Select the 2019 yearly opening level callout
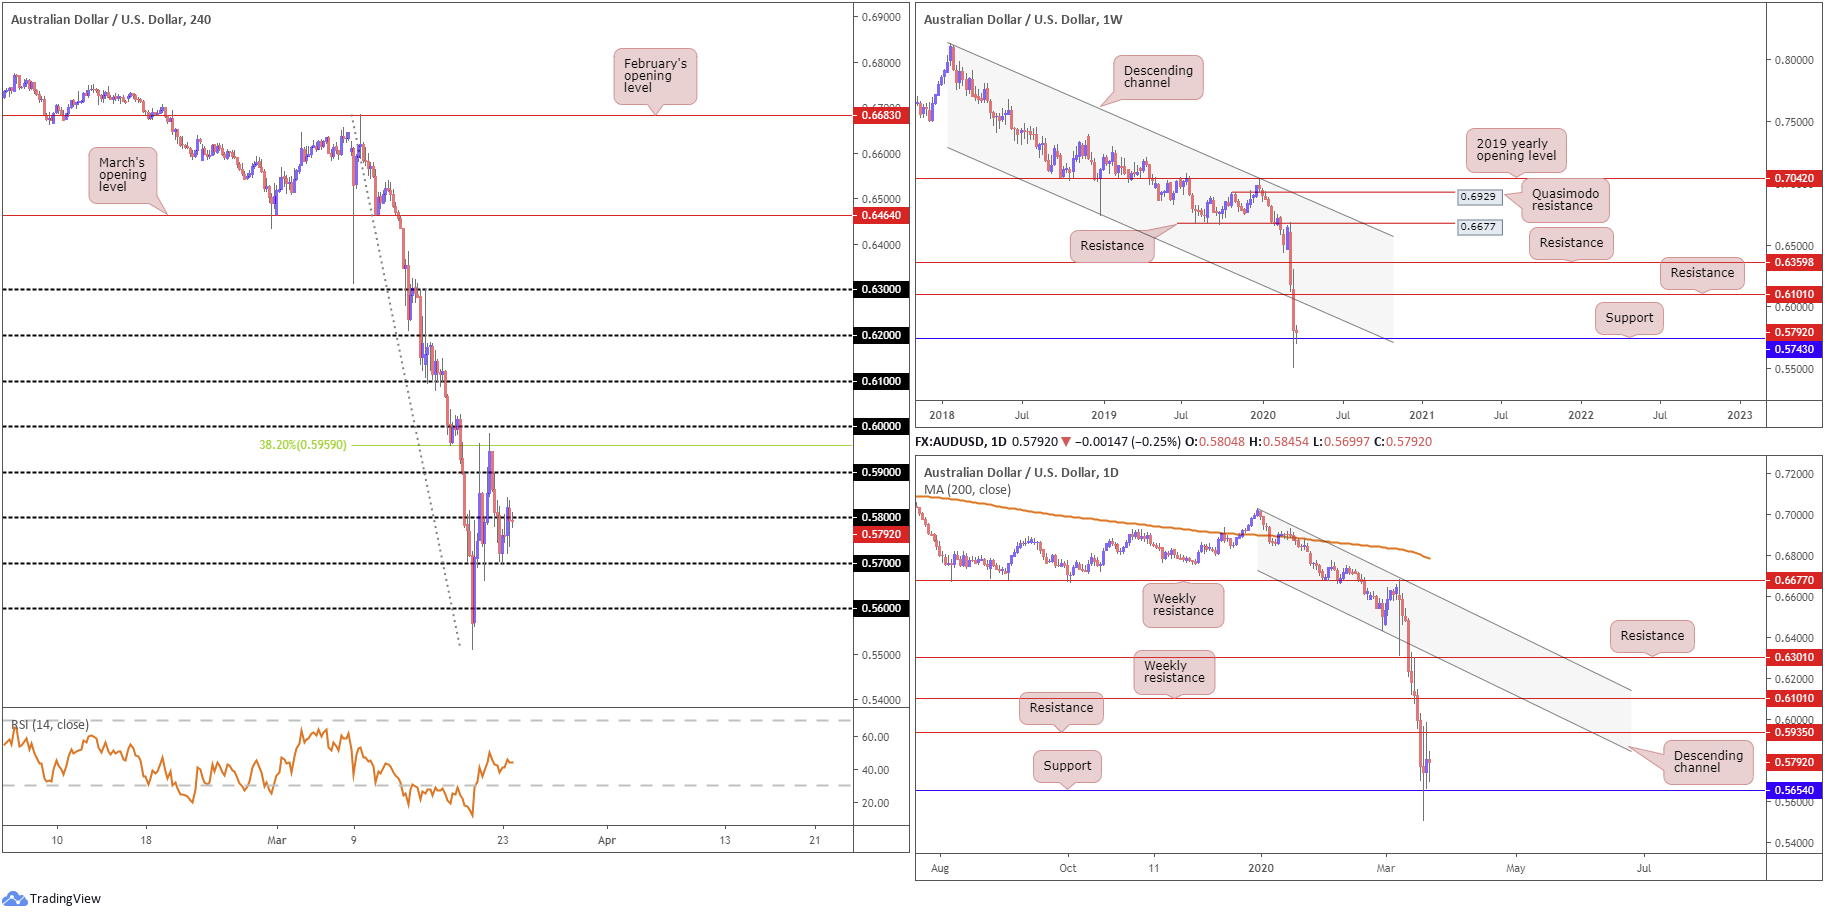 pos(1516,150)
